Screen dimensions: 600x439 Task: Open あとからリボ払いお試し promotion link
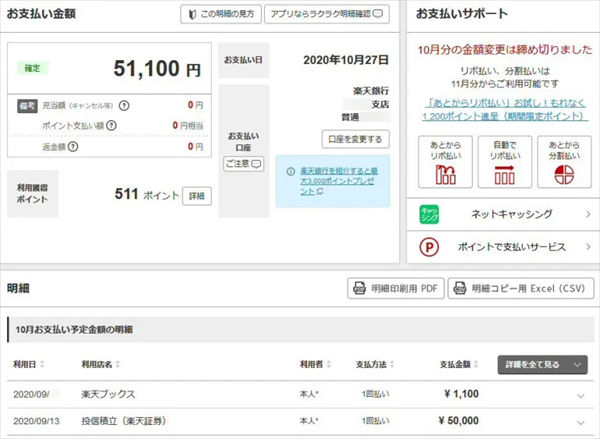[x=505, y=109]
